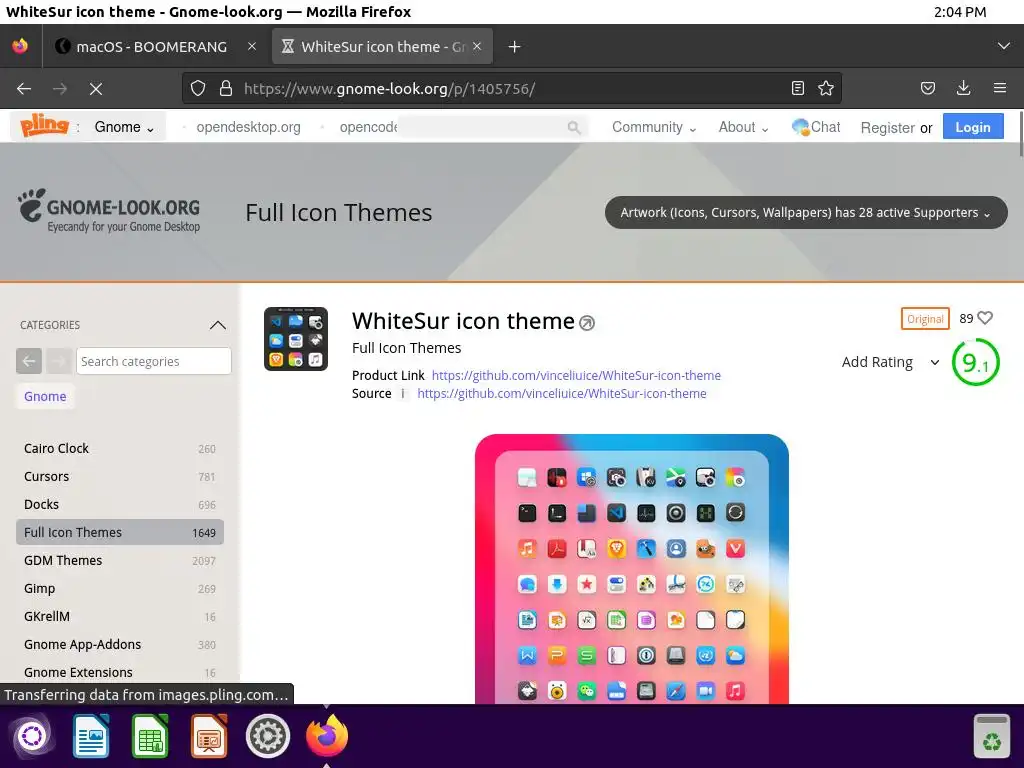Open the Gnome App-Addons category
This screenshot has height=768, width=1024.
tap(120, 645)
